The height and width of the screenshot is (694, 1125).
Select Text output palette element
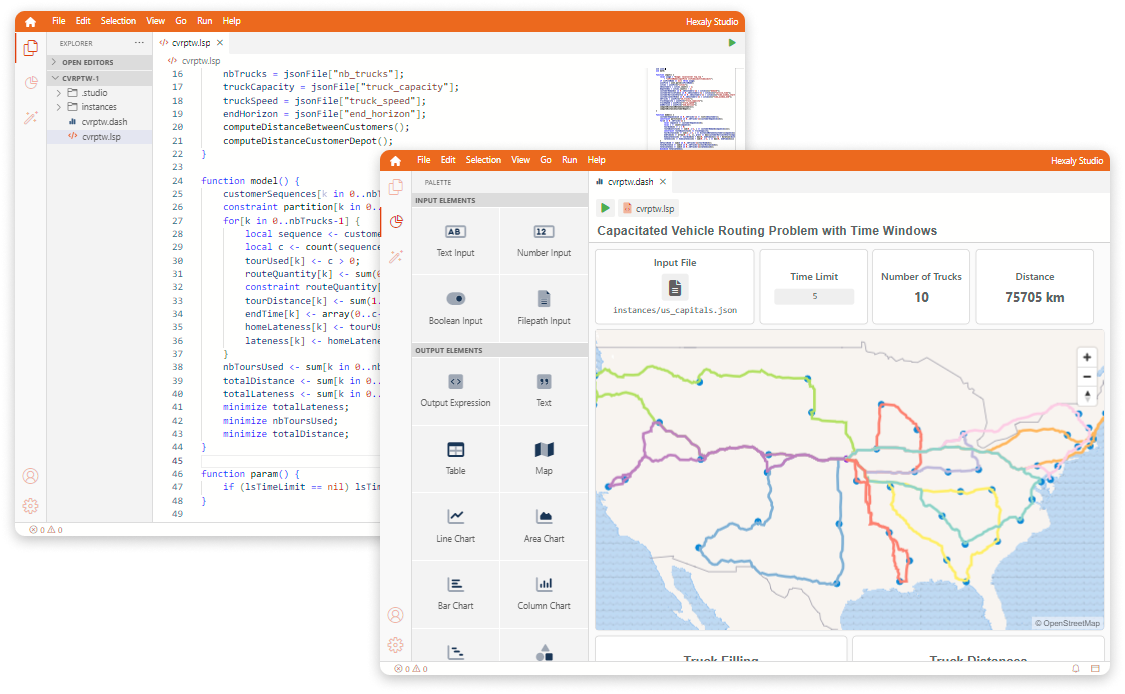point(544,390)
